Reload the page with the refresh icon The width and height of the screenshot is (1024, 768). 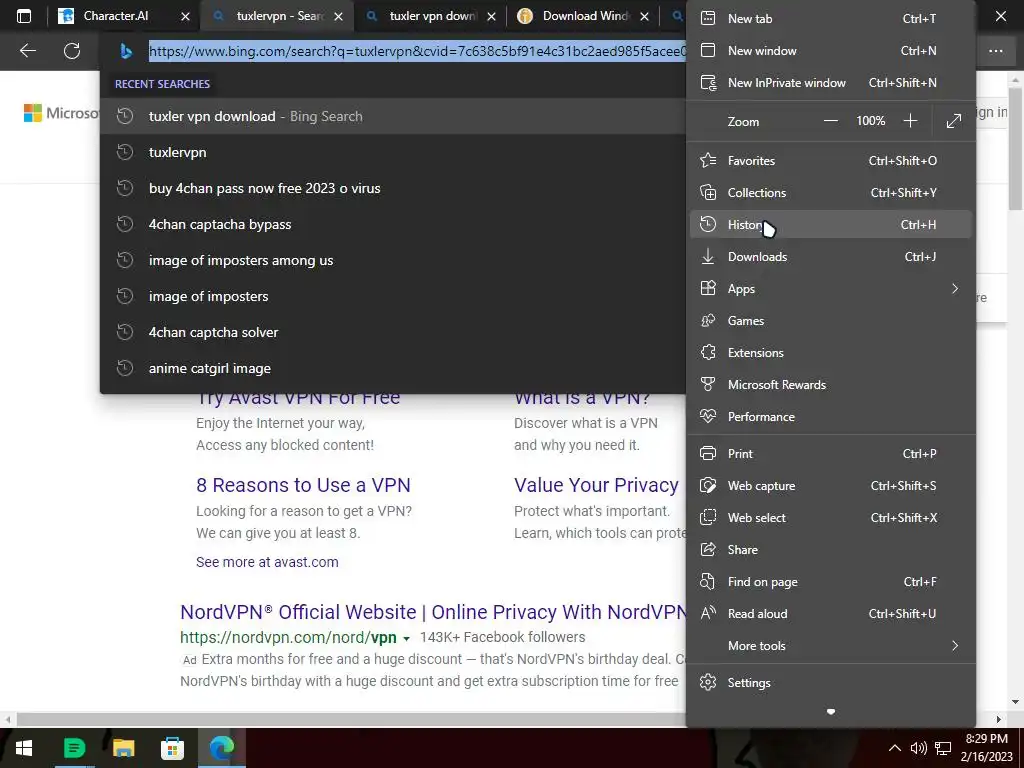(72, 50)
